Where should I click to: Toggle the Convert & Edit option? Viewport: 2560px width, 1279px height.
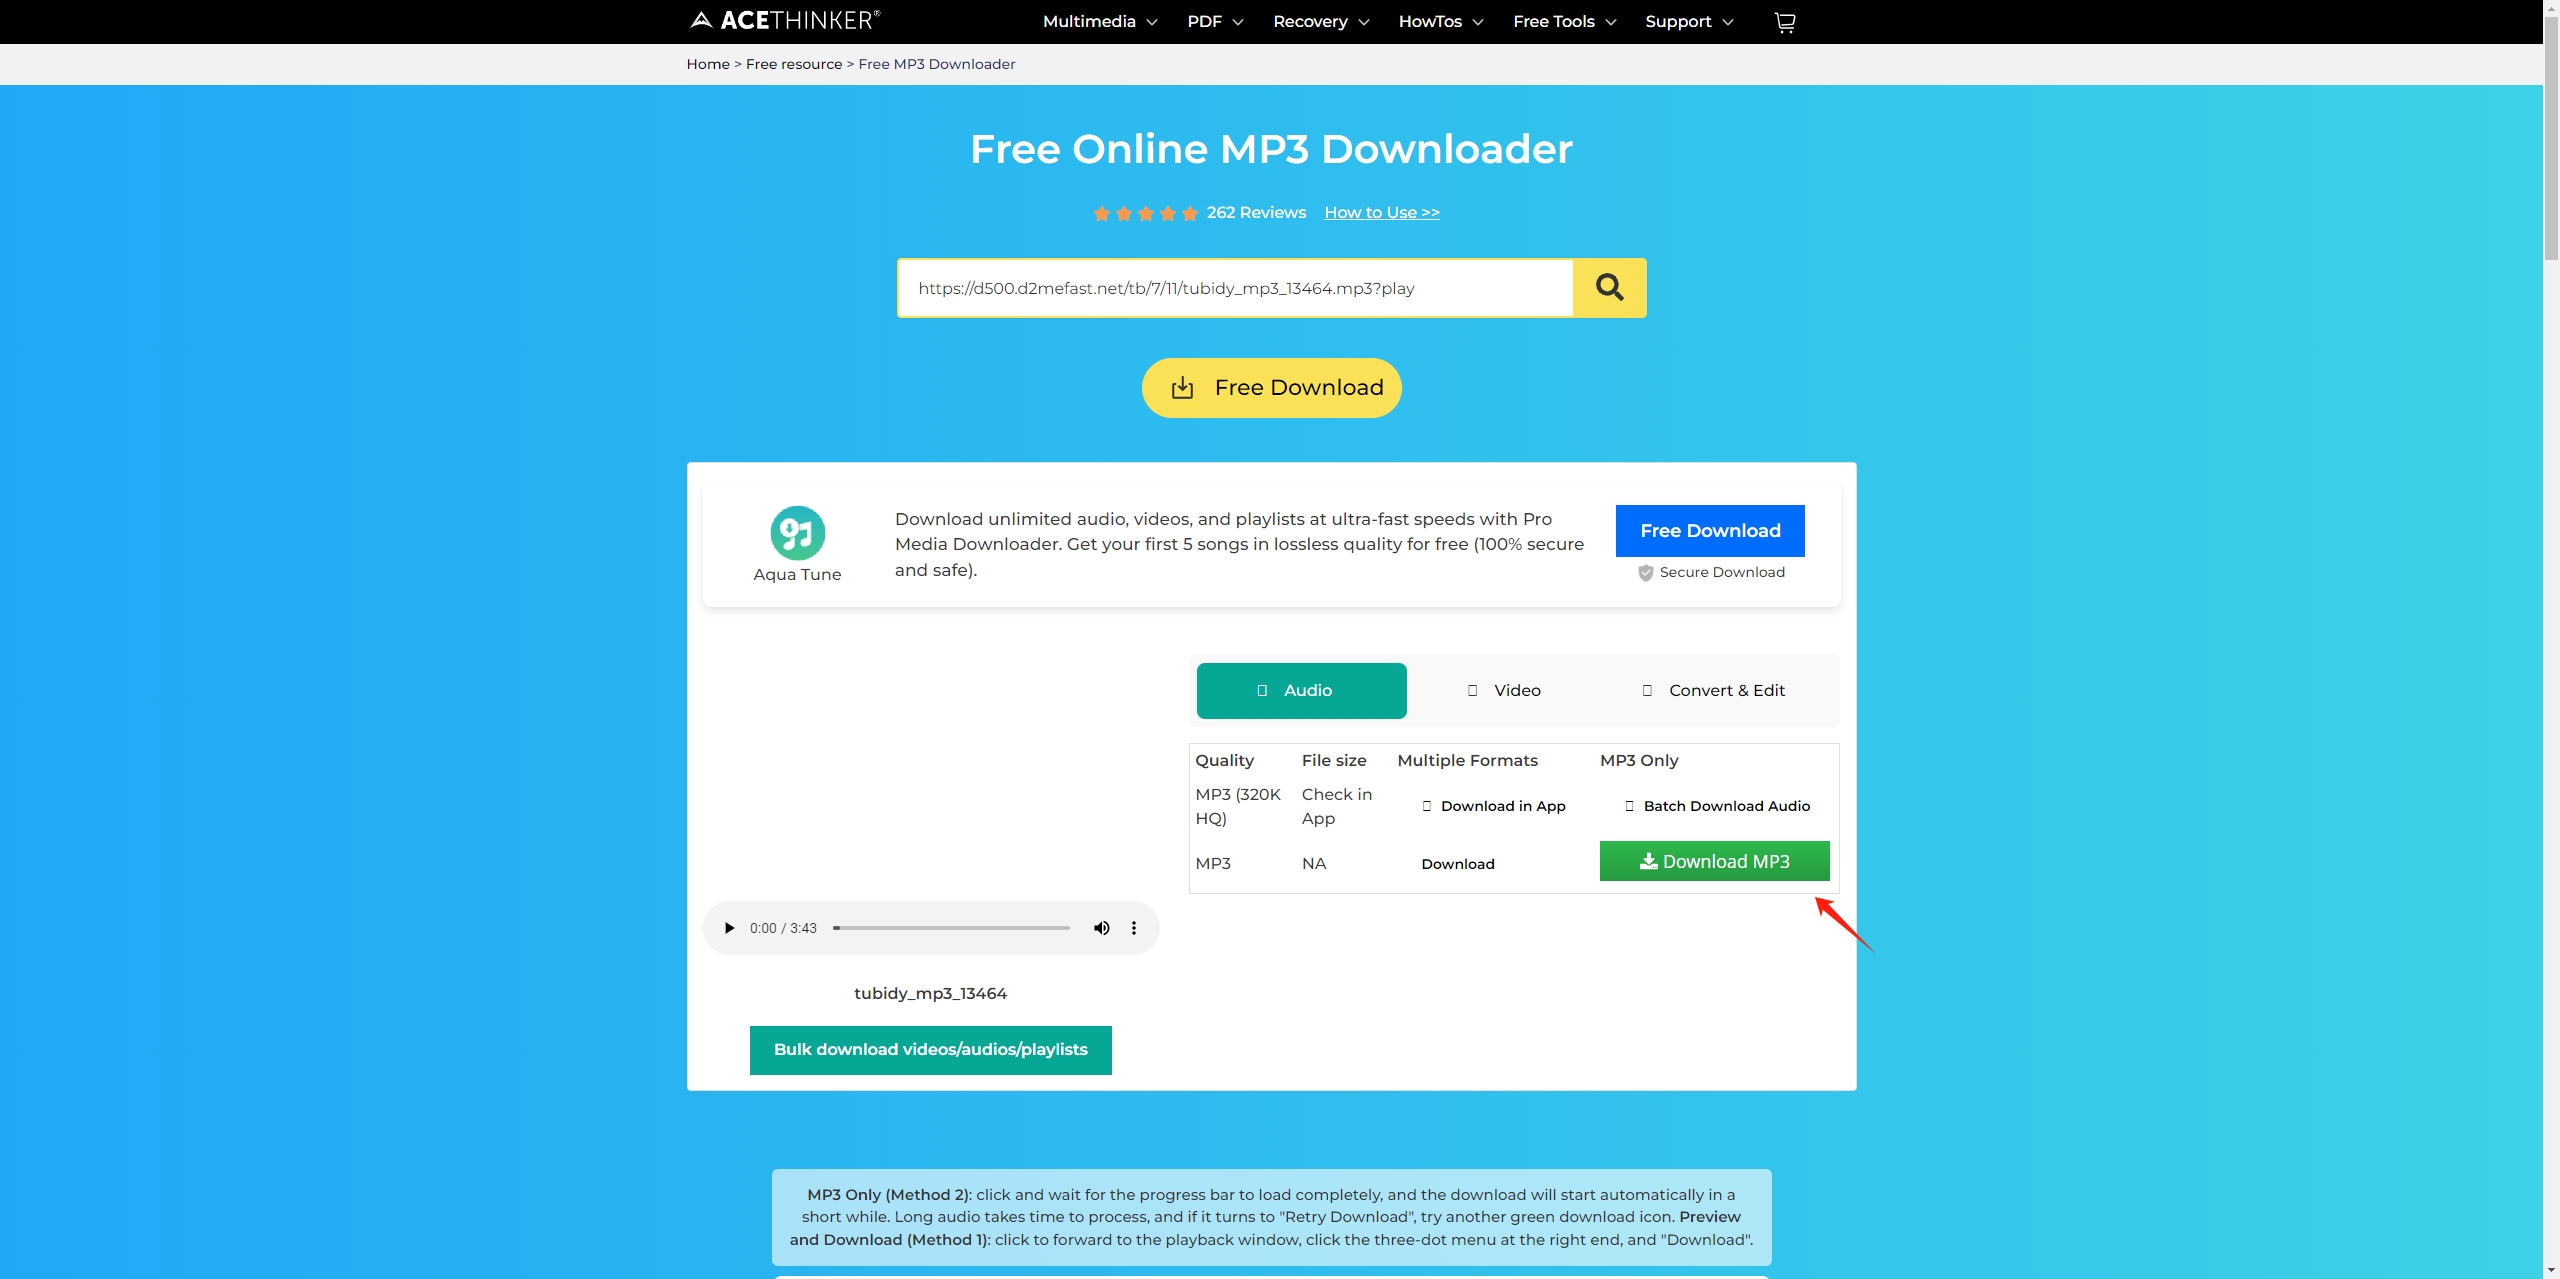click(1714, 691)
